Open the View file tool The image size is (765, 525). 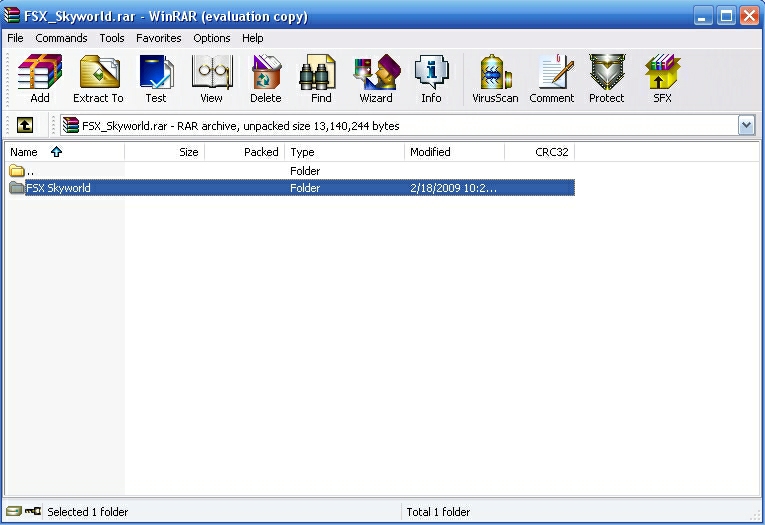(211, 79)
